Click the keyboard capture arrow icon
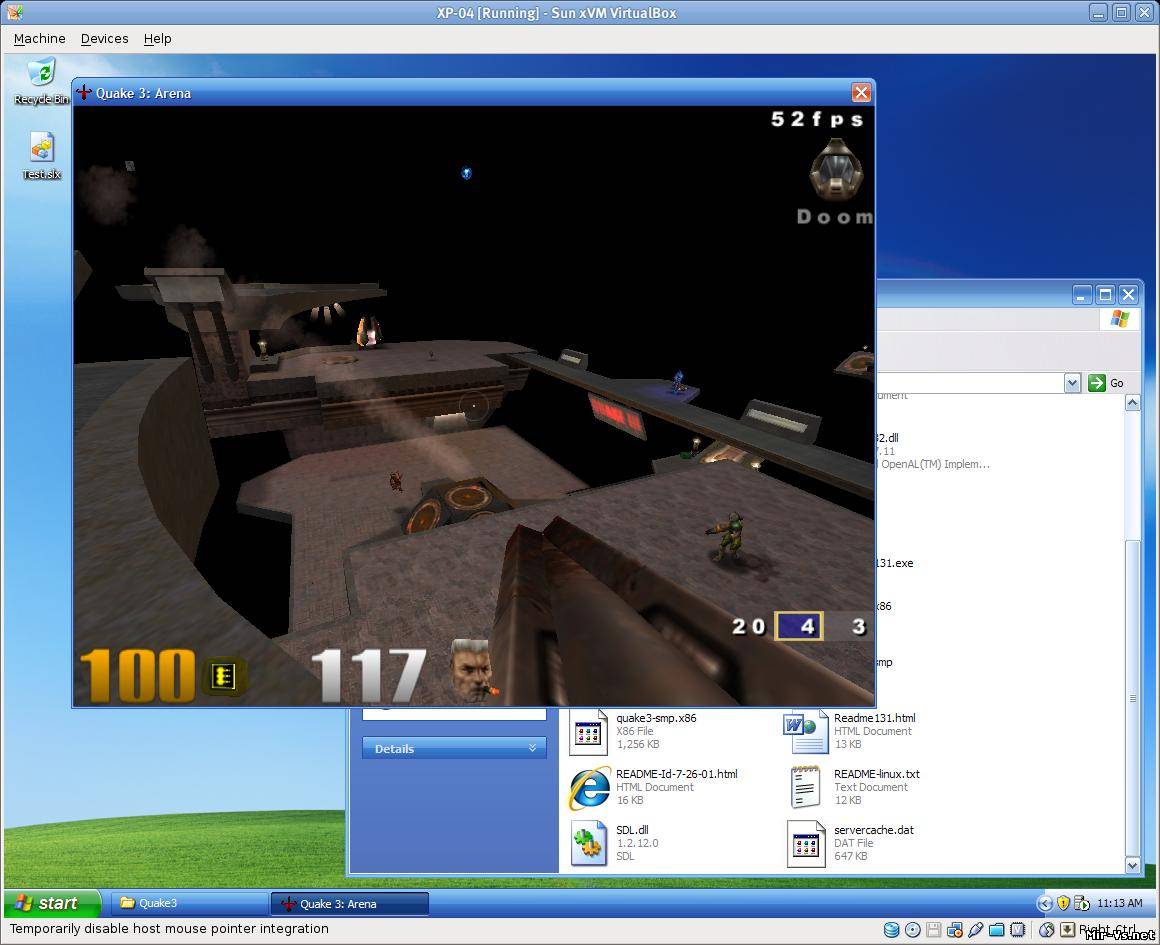This screenshot has width=1160, height=945. click(x=1068, y=929)
